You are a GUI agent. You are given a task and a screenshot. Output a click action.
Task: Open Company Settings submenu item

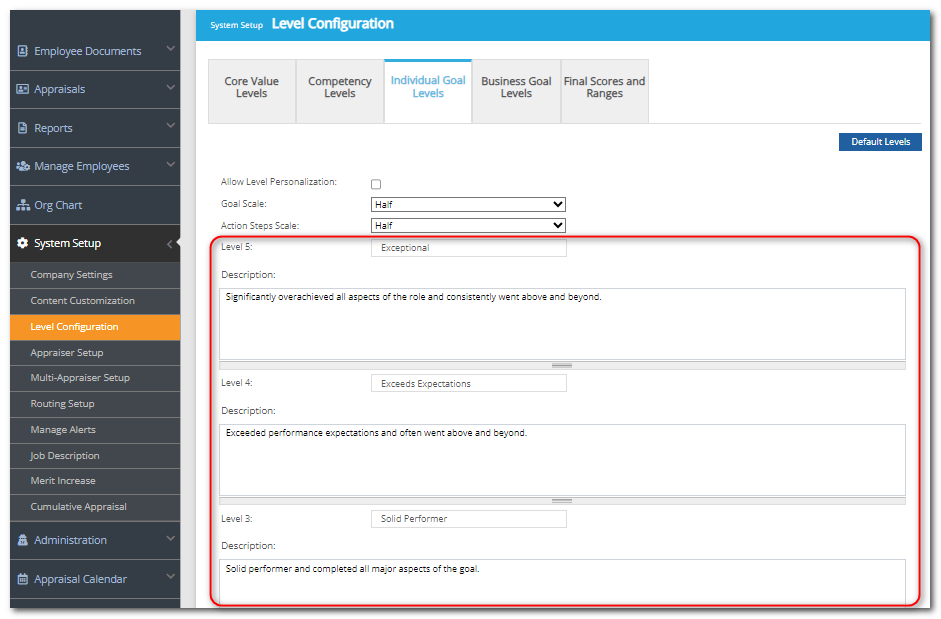(x=95, y=275)
